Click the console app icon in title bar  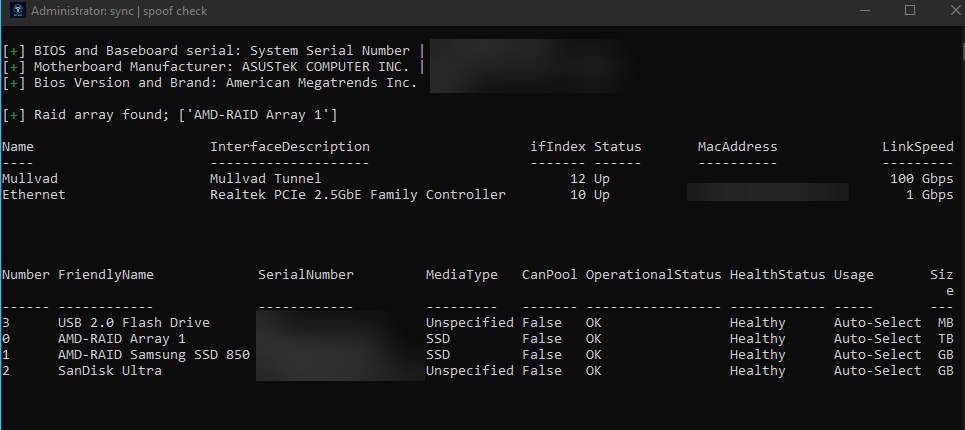click(17, 10)
